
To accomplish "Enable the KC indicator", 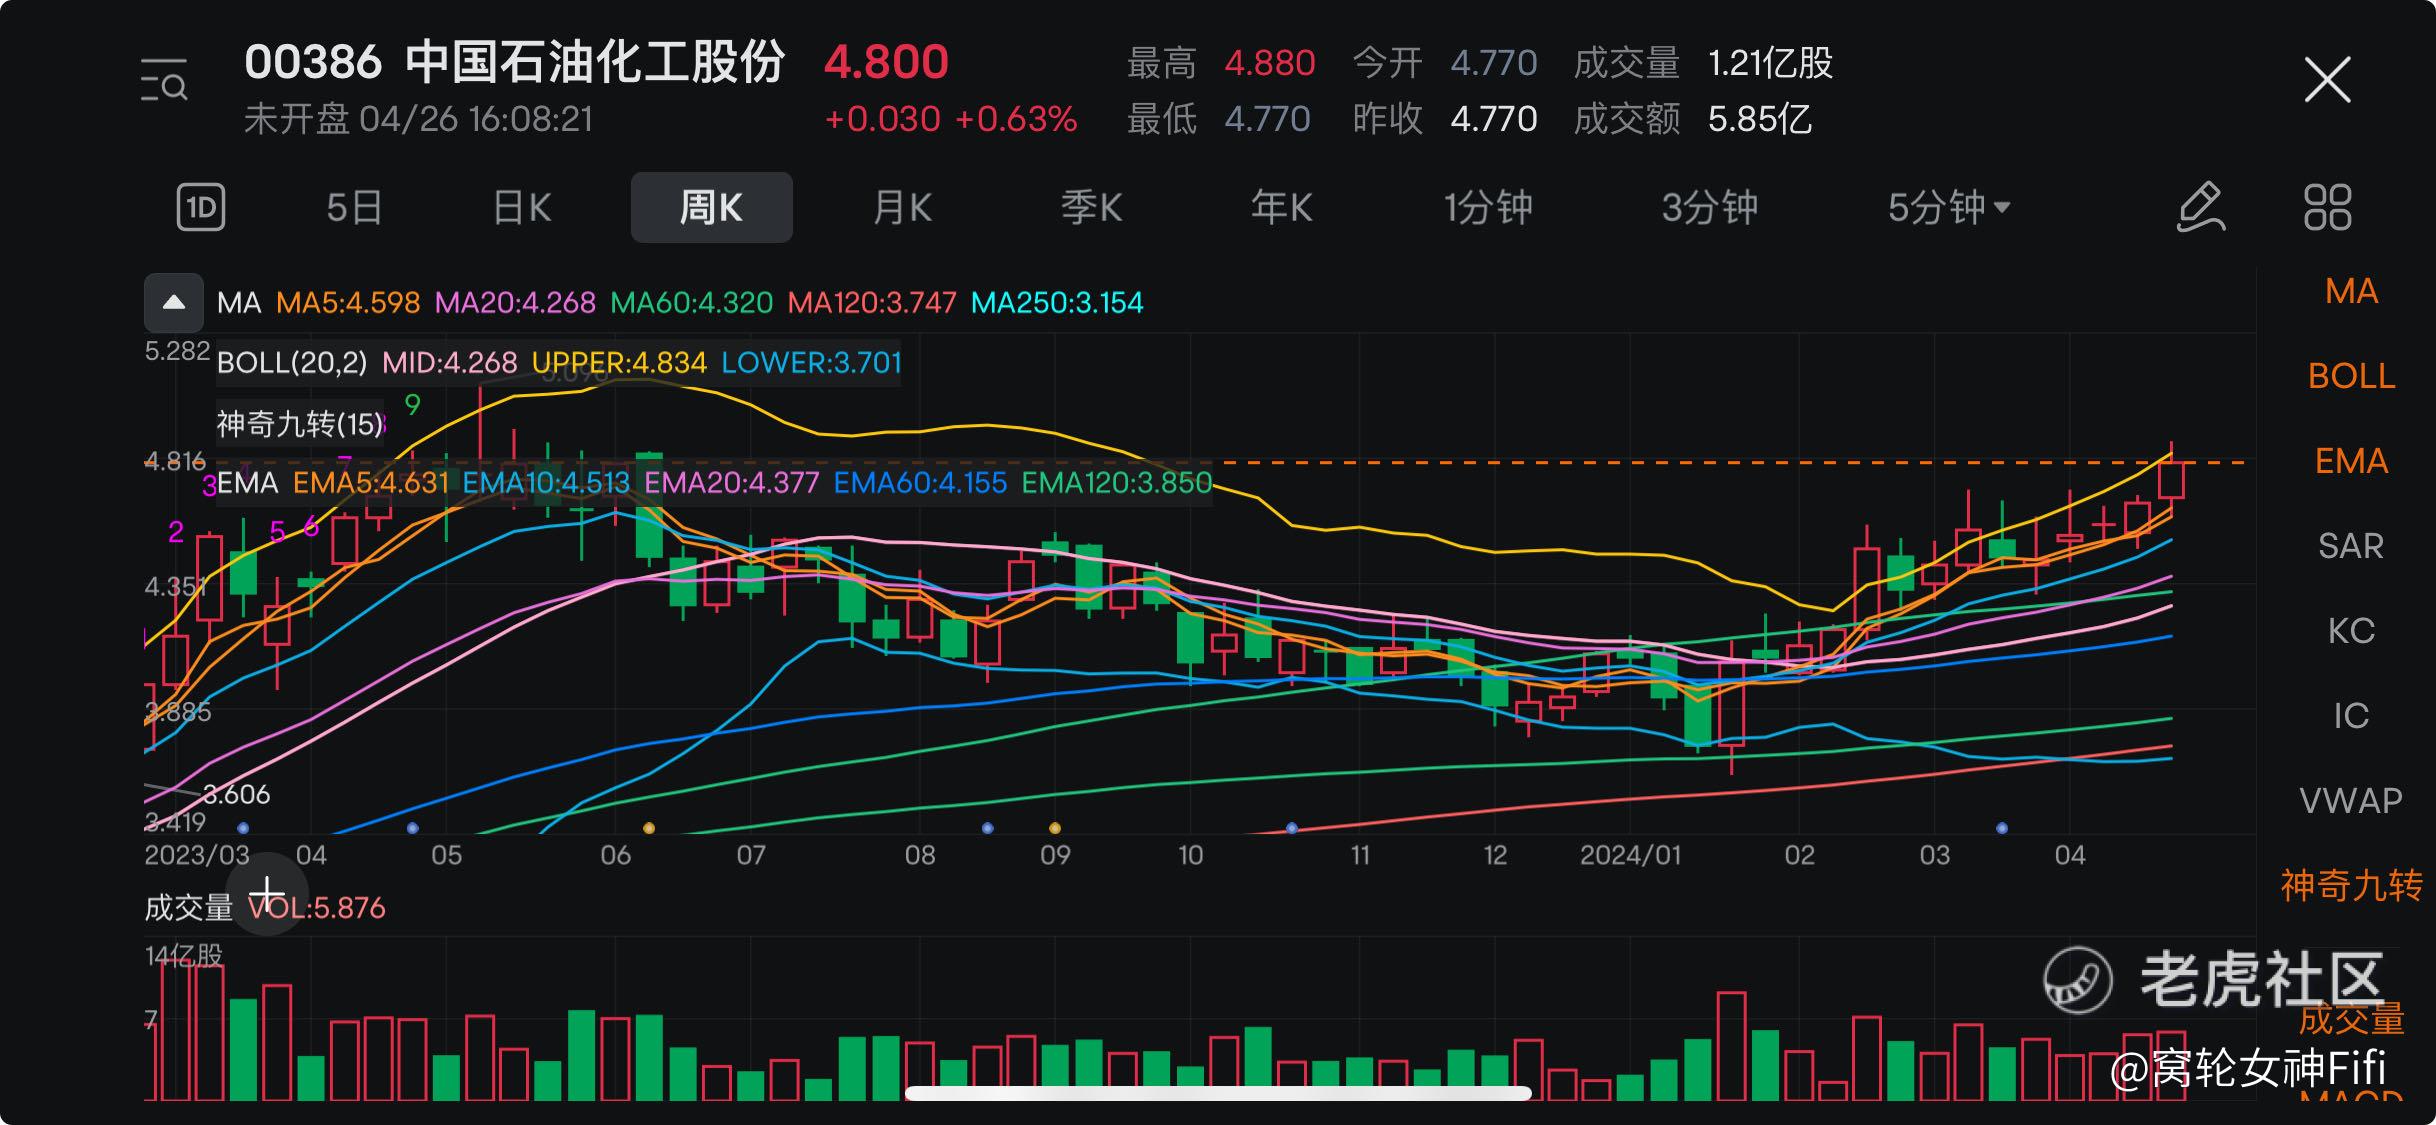I will coord(2351,631).
